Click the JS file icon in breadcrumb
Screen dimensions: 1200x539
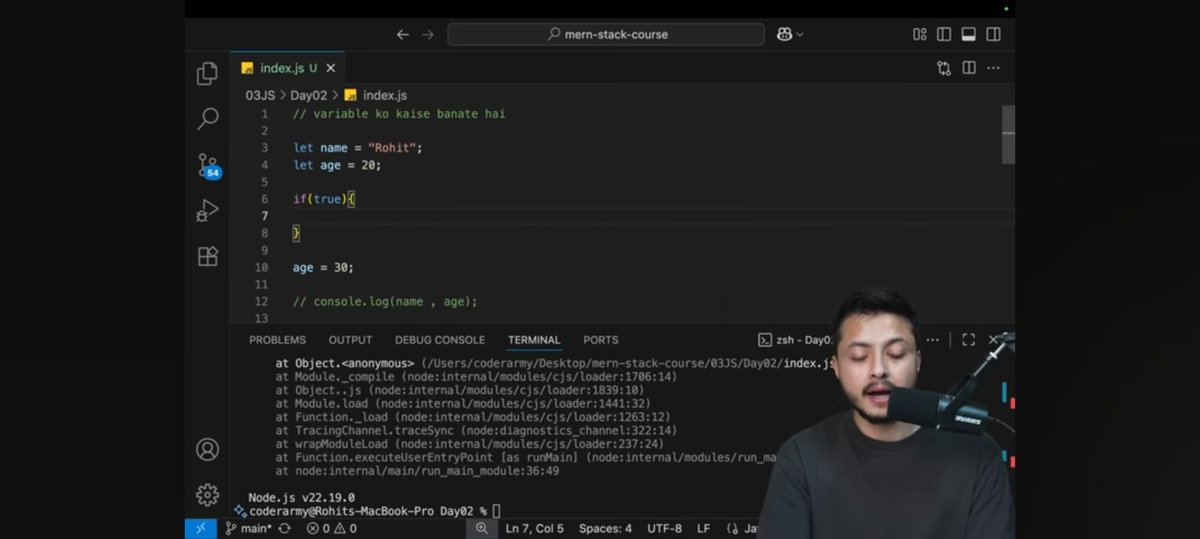pyautogui.click(x=350, y=95)
